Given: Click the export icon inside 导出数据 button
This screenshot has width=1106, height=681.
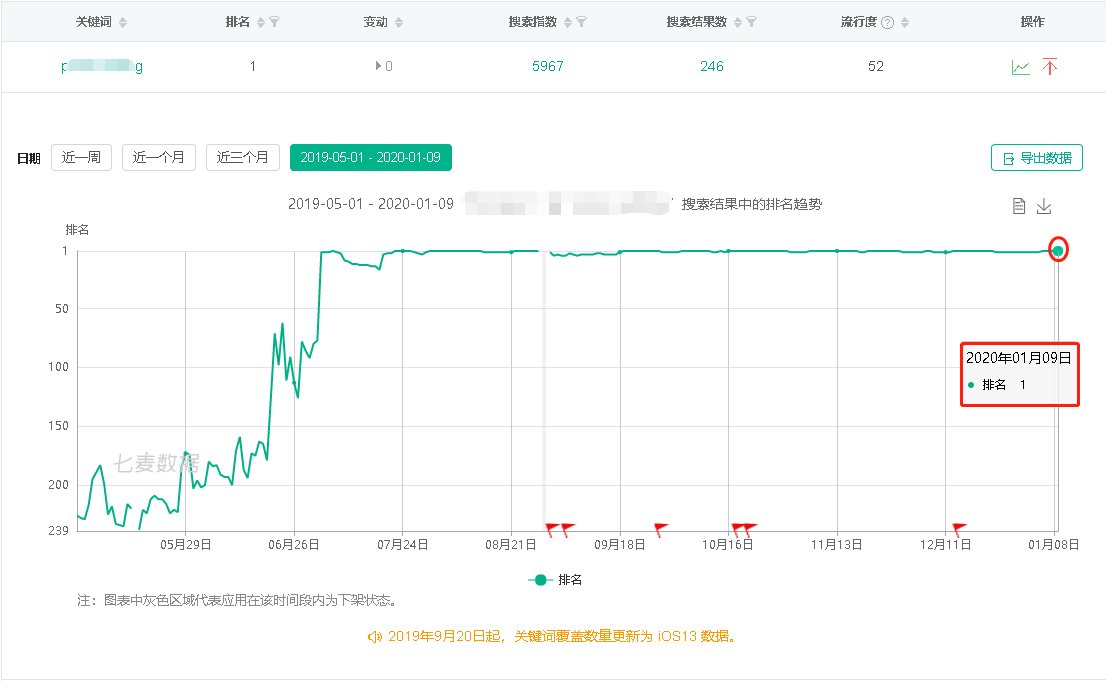Looking at the screenshot, I should pos(1008,157).
